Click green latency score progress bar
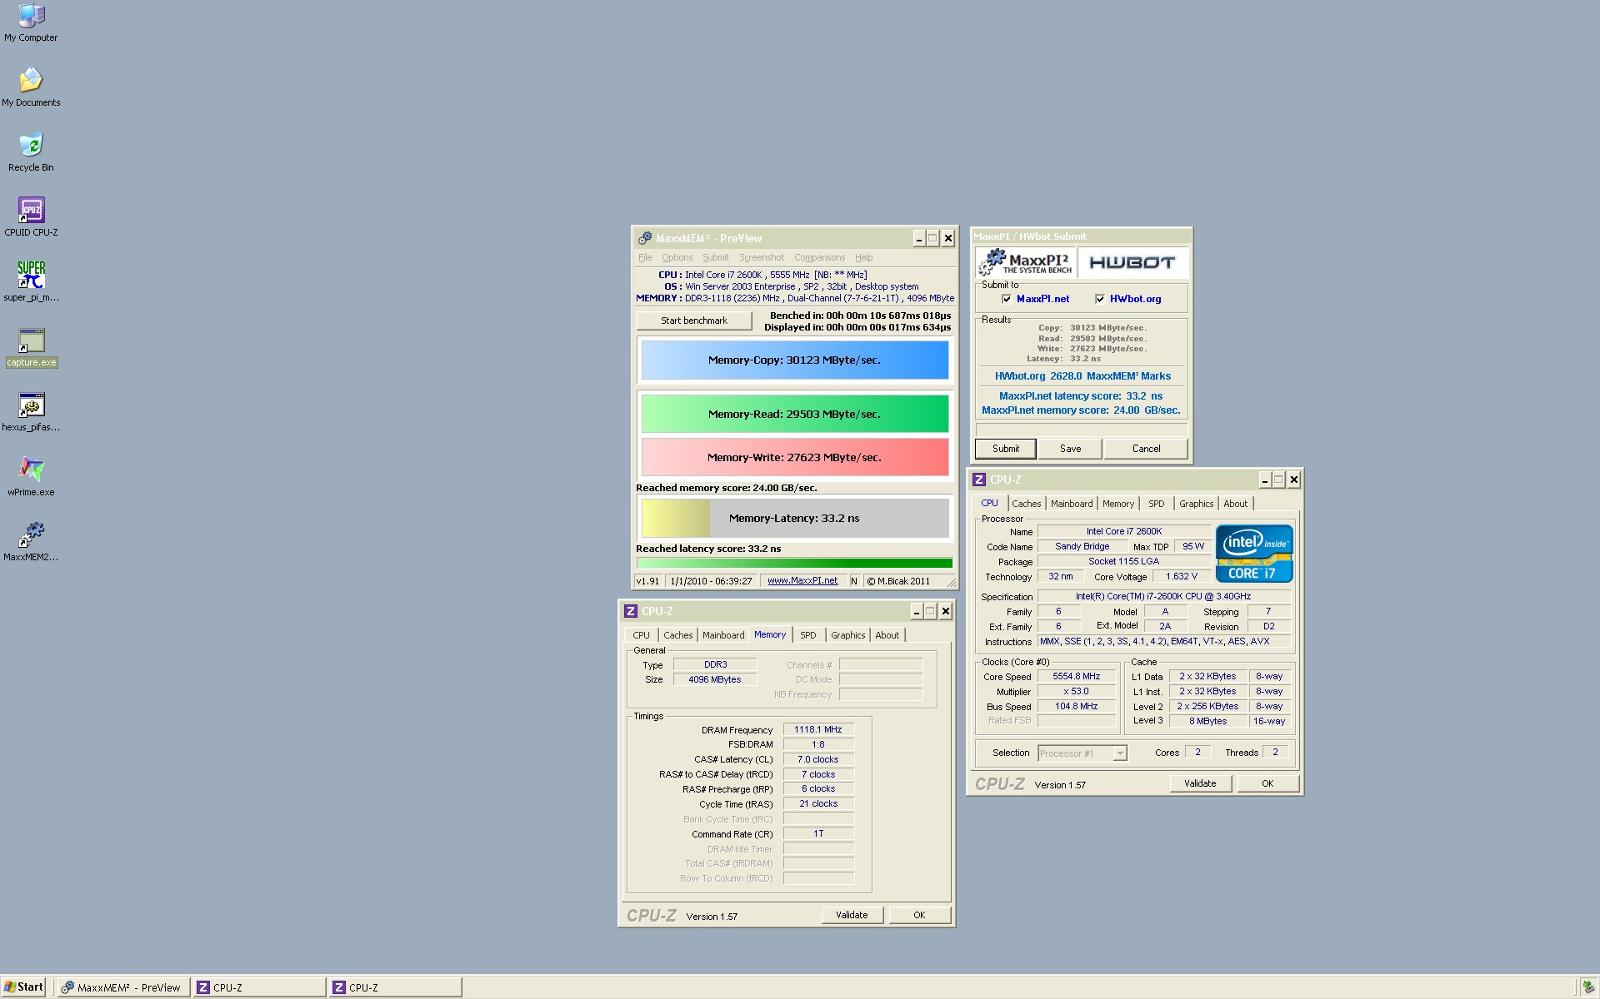 tap(795, 563)
